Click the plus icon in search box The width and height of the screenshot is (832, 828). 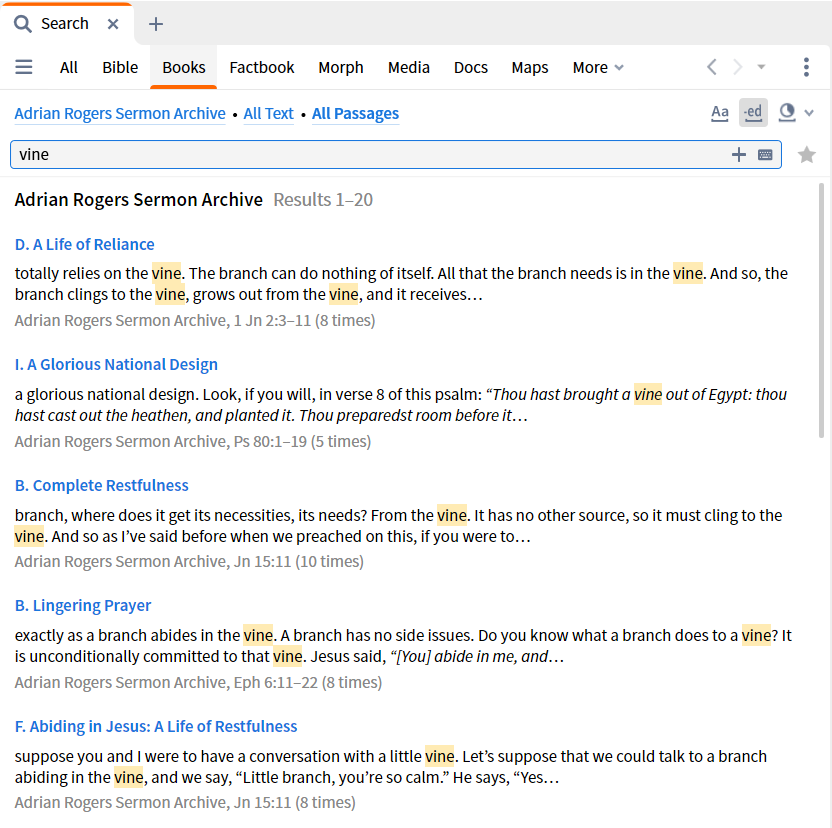[x=739, y=154]
